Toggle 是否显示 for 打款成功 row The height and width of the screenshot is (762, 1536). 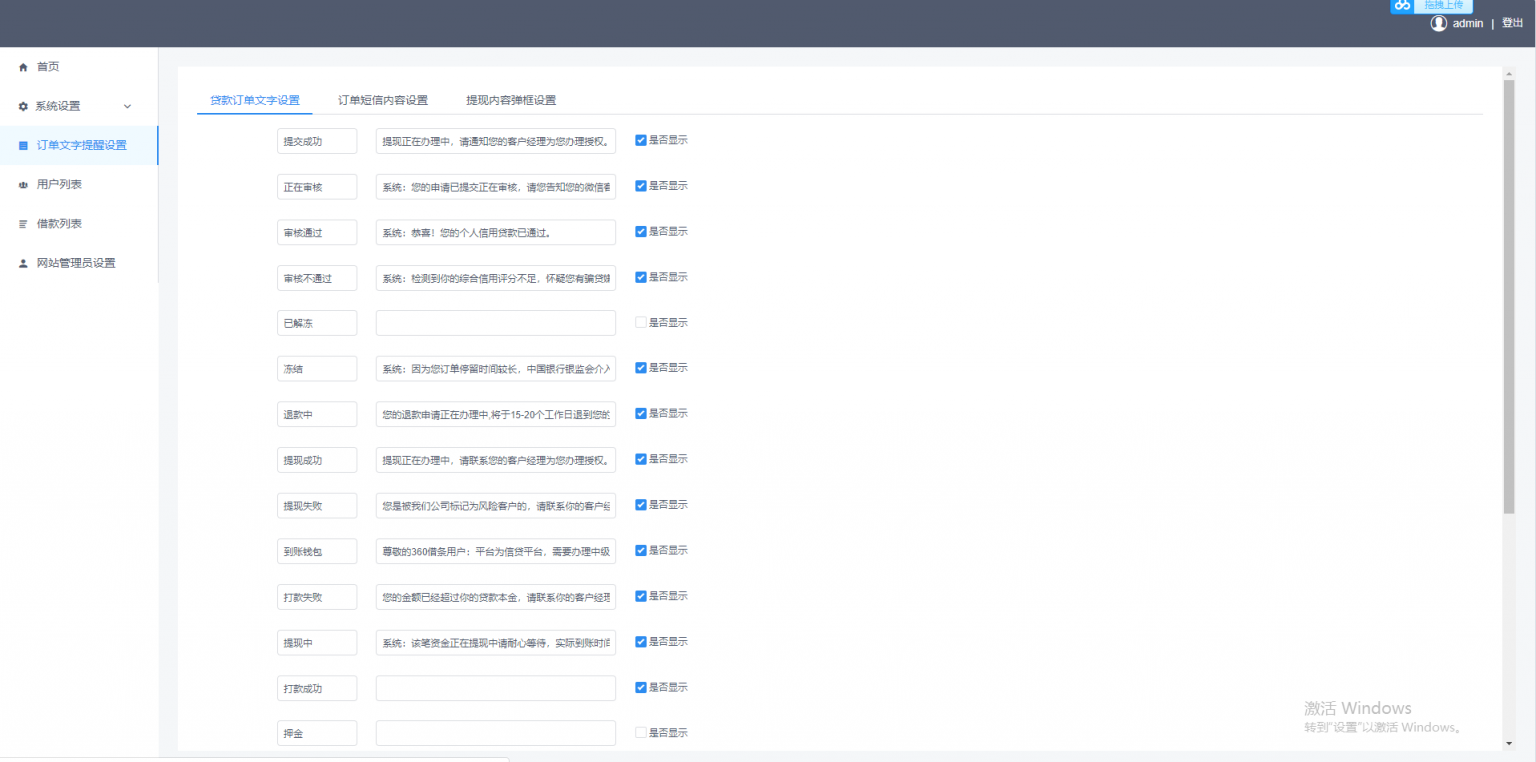tap(640, 687)
